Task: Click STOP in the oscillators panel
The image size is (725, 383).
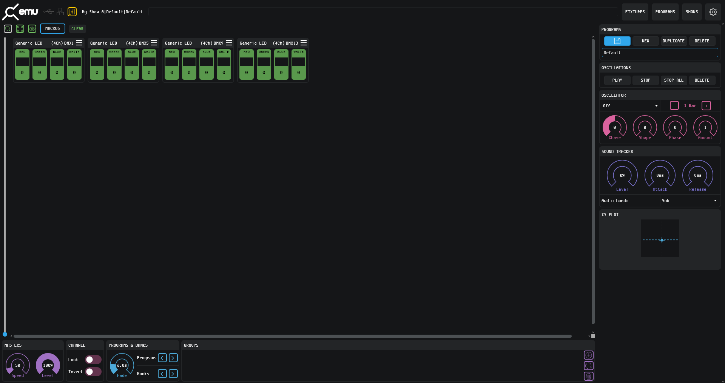Action: (645, 80)
